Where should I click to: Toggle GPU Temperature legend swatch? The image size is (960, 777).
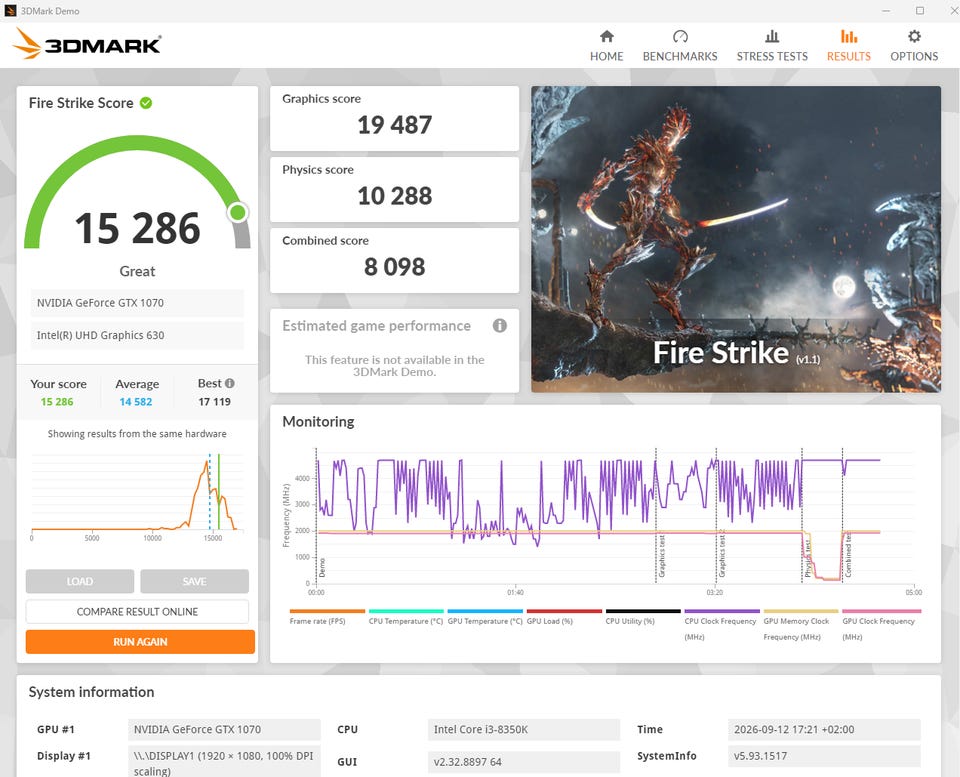point(485,611)
